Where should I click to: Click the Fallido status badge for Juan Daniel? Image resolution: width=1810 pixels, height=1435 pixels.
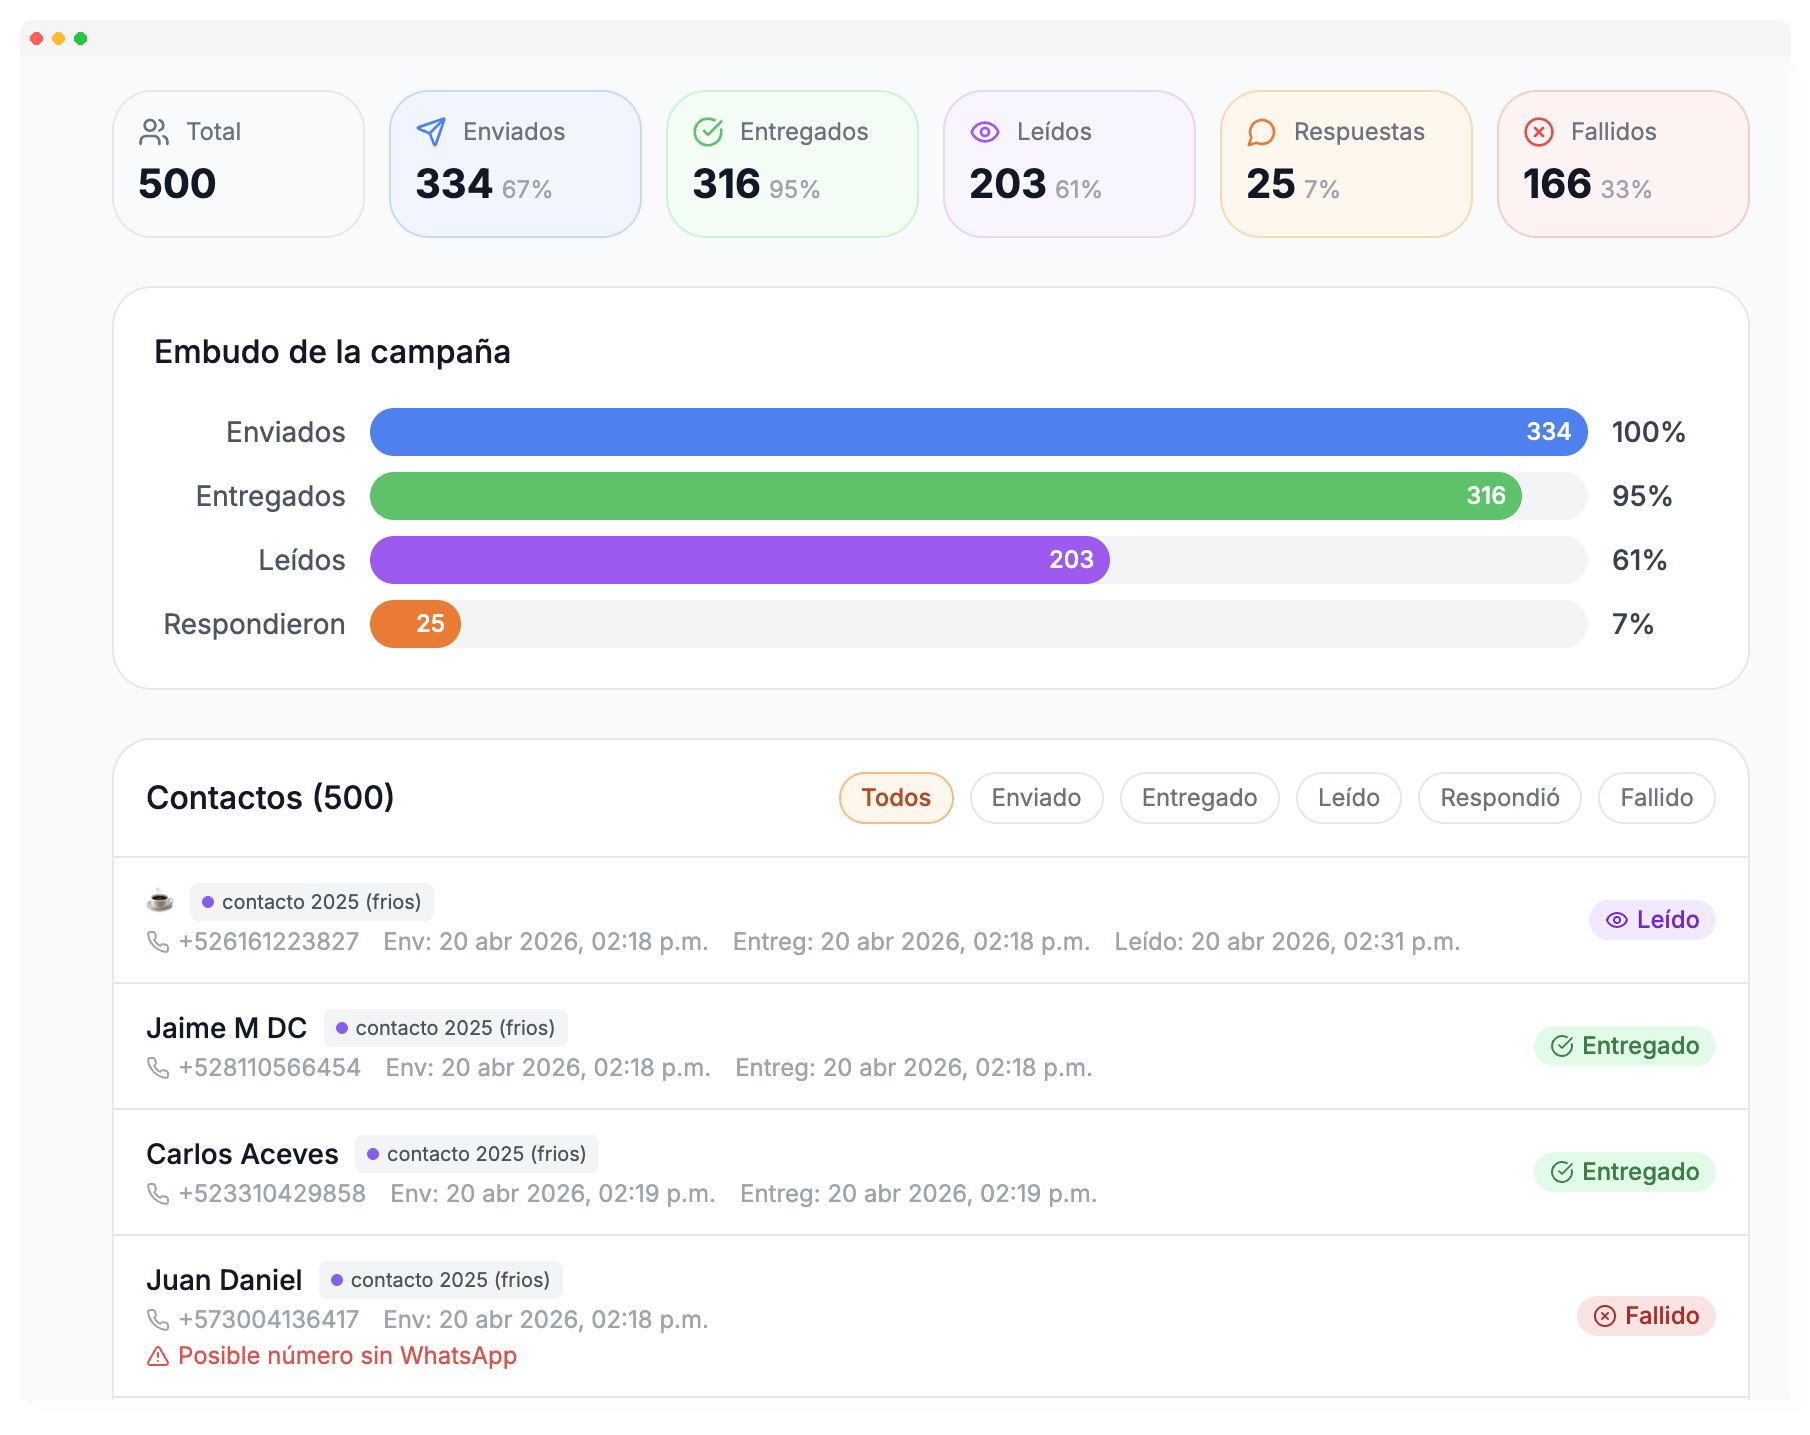(x=1646, y=1316)
